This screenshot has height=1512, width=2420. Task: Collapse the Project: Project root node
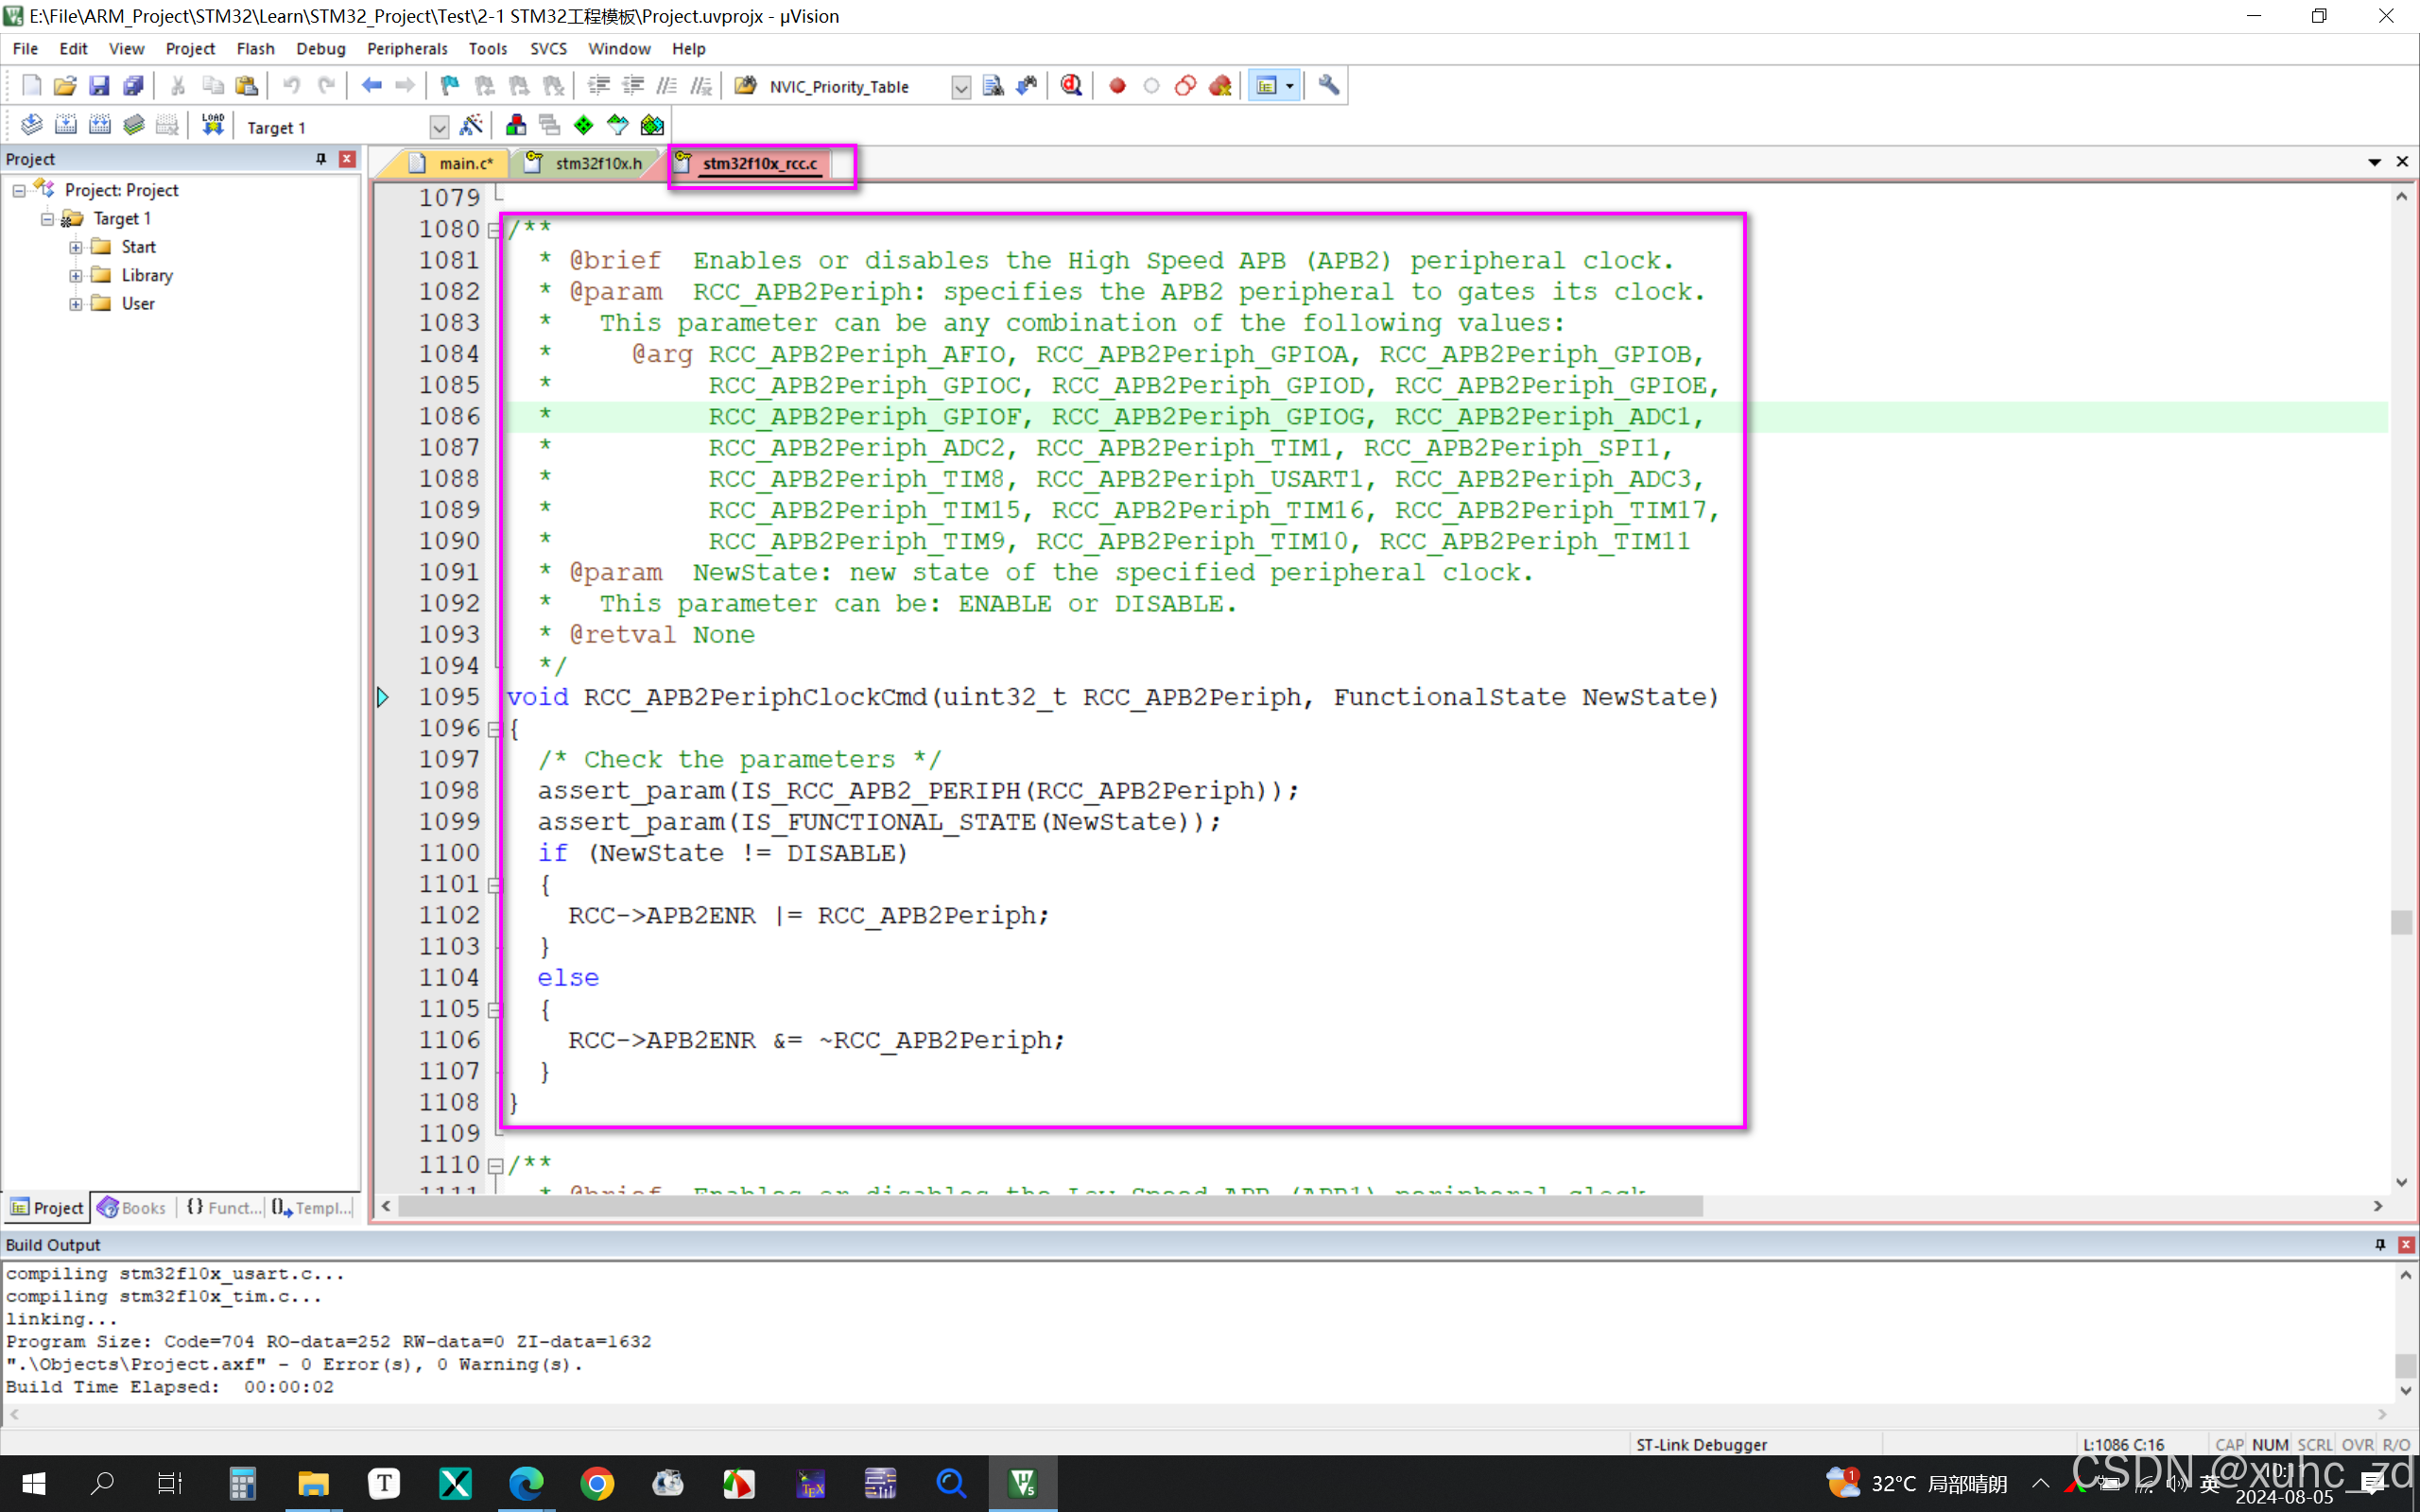tap(19, 190)
